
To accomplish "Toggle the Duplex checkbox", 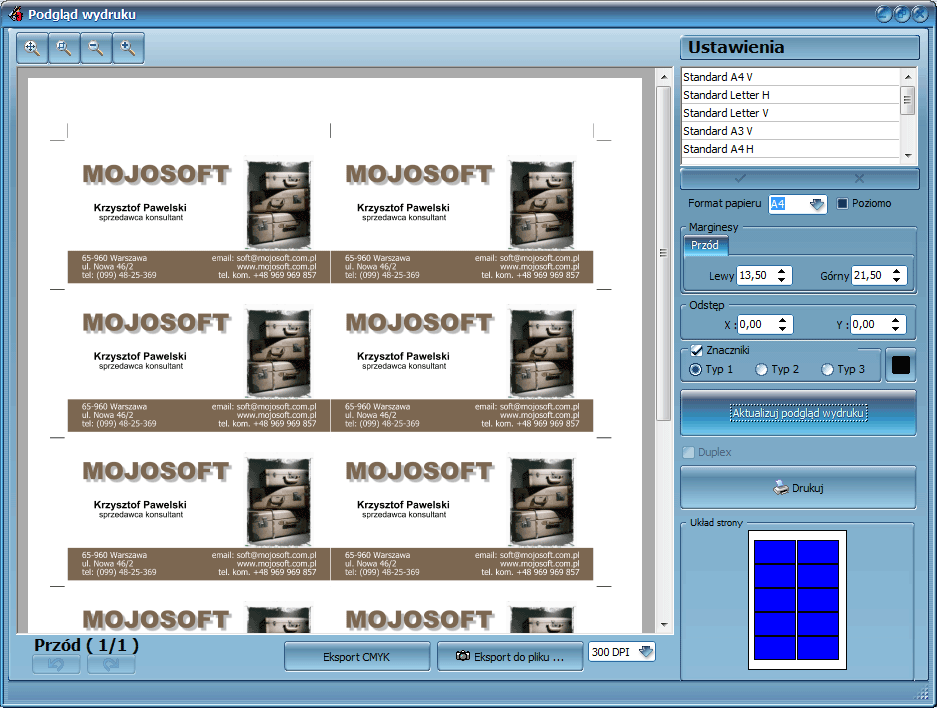I will [x=688, y=452].
